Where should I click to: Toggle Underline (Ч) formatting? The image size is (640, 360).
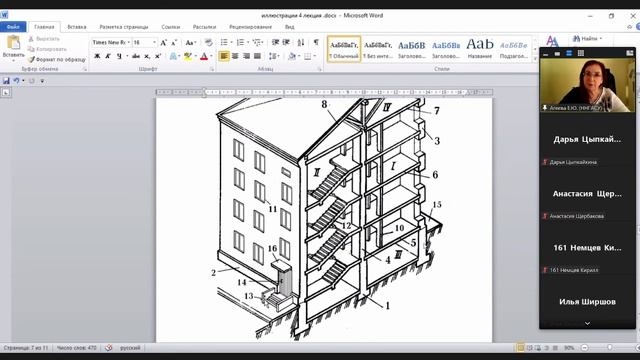pos(119,56)
